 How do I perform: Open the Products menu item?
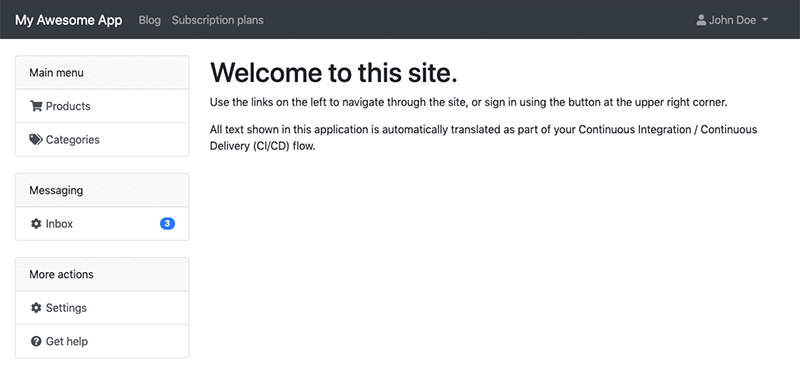[x=102, y=106]
